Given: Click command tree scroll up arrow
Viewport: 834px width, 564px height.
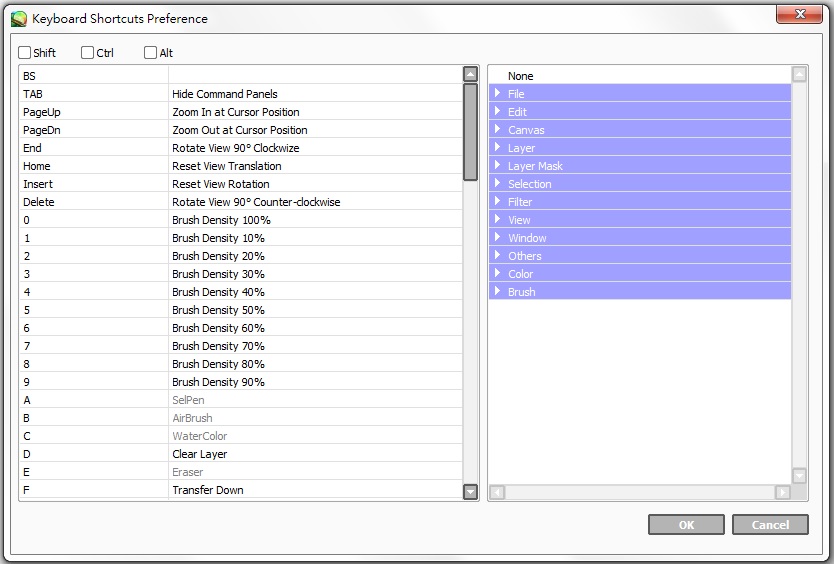Looking at the screenshot, I should coord(799,74).
